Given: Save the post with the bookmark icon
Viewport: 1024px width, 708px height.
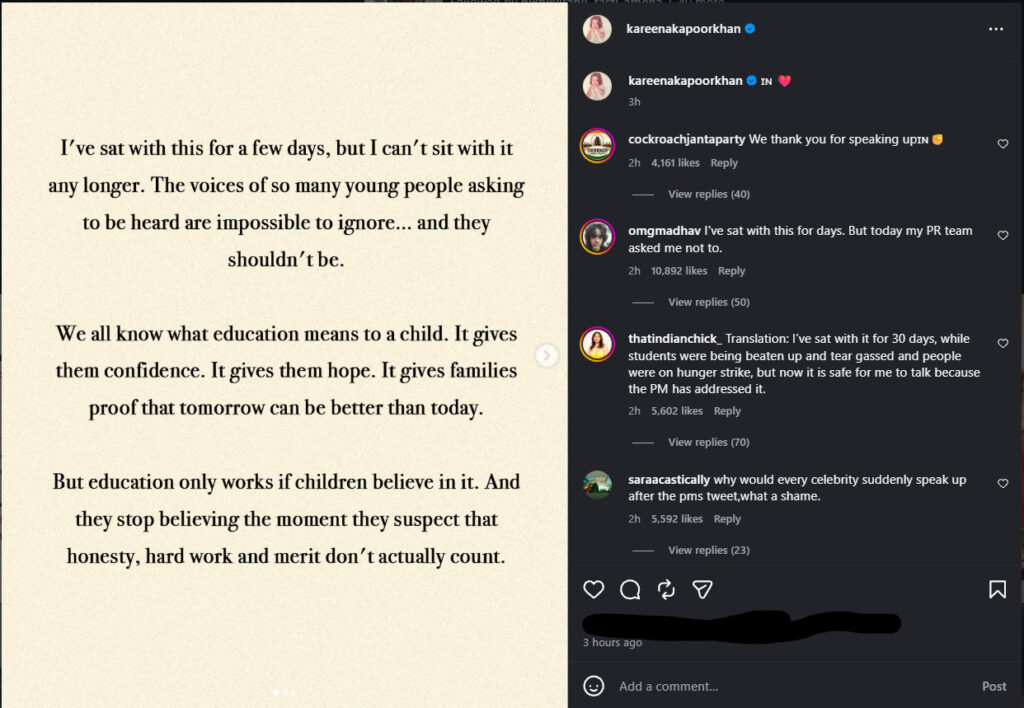Looking at the screenshot, I should point(997,589).
